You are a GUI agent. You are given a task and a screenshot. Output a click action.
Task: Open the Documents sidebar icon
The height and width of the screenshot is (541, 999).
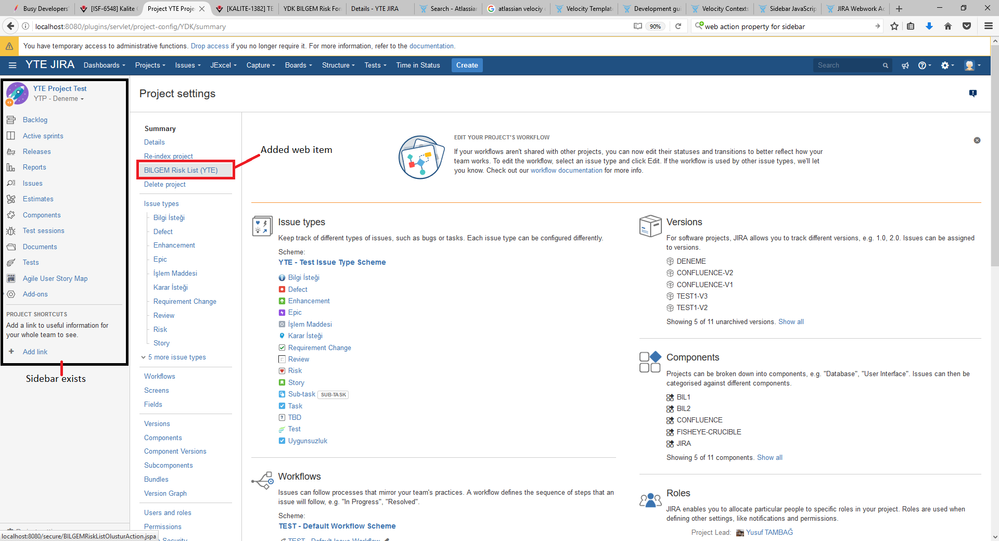point(11,247)
